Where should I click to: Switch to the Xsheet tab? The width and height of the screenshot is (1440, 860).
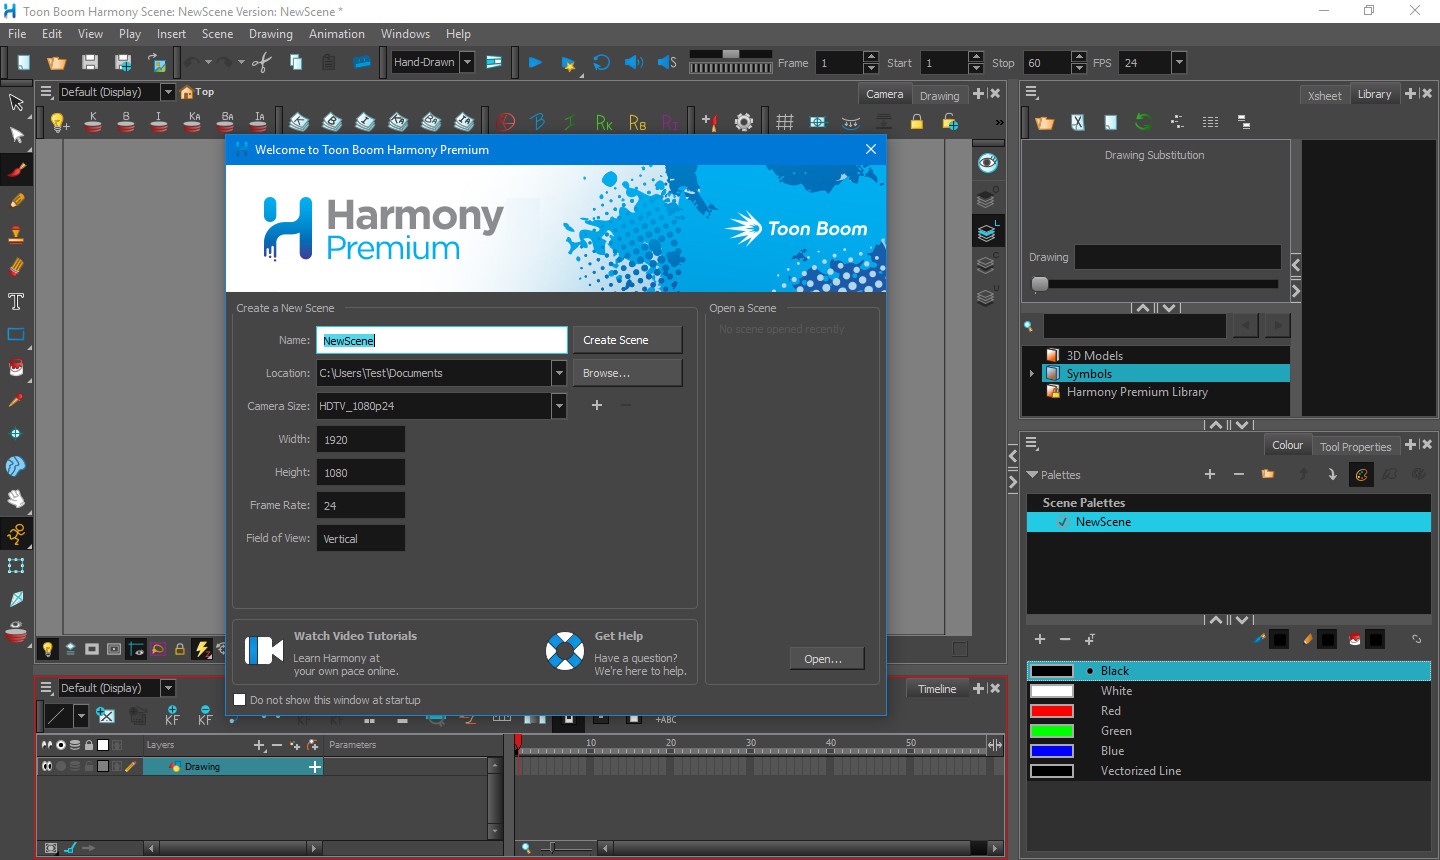pyautogui.click(x=1324, y=95)
